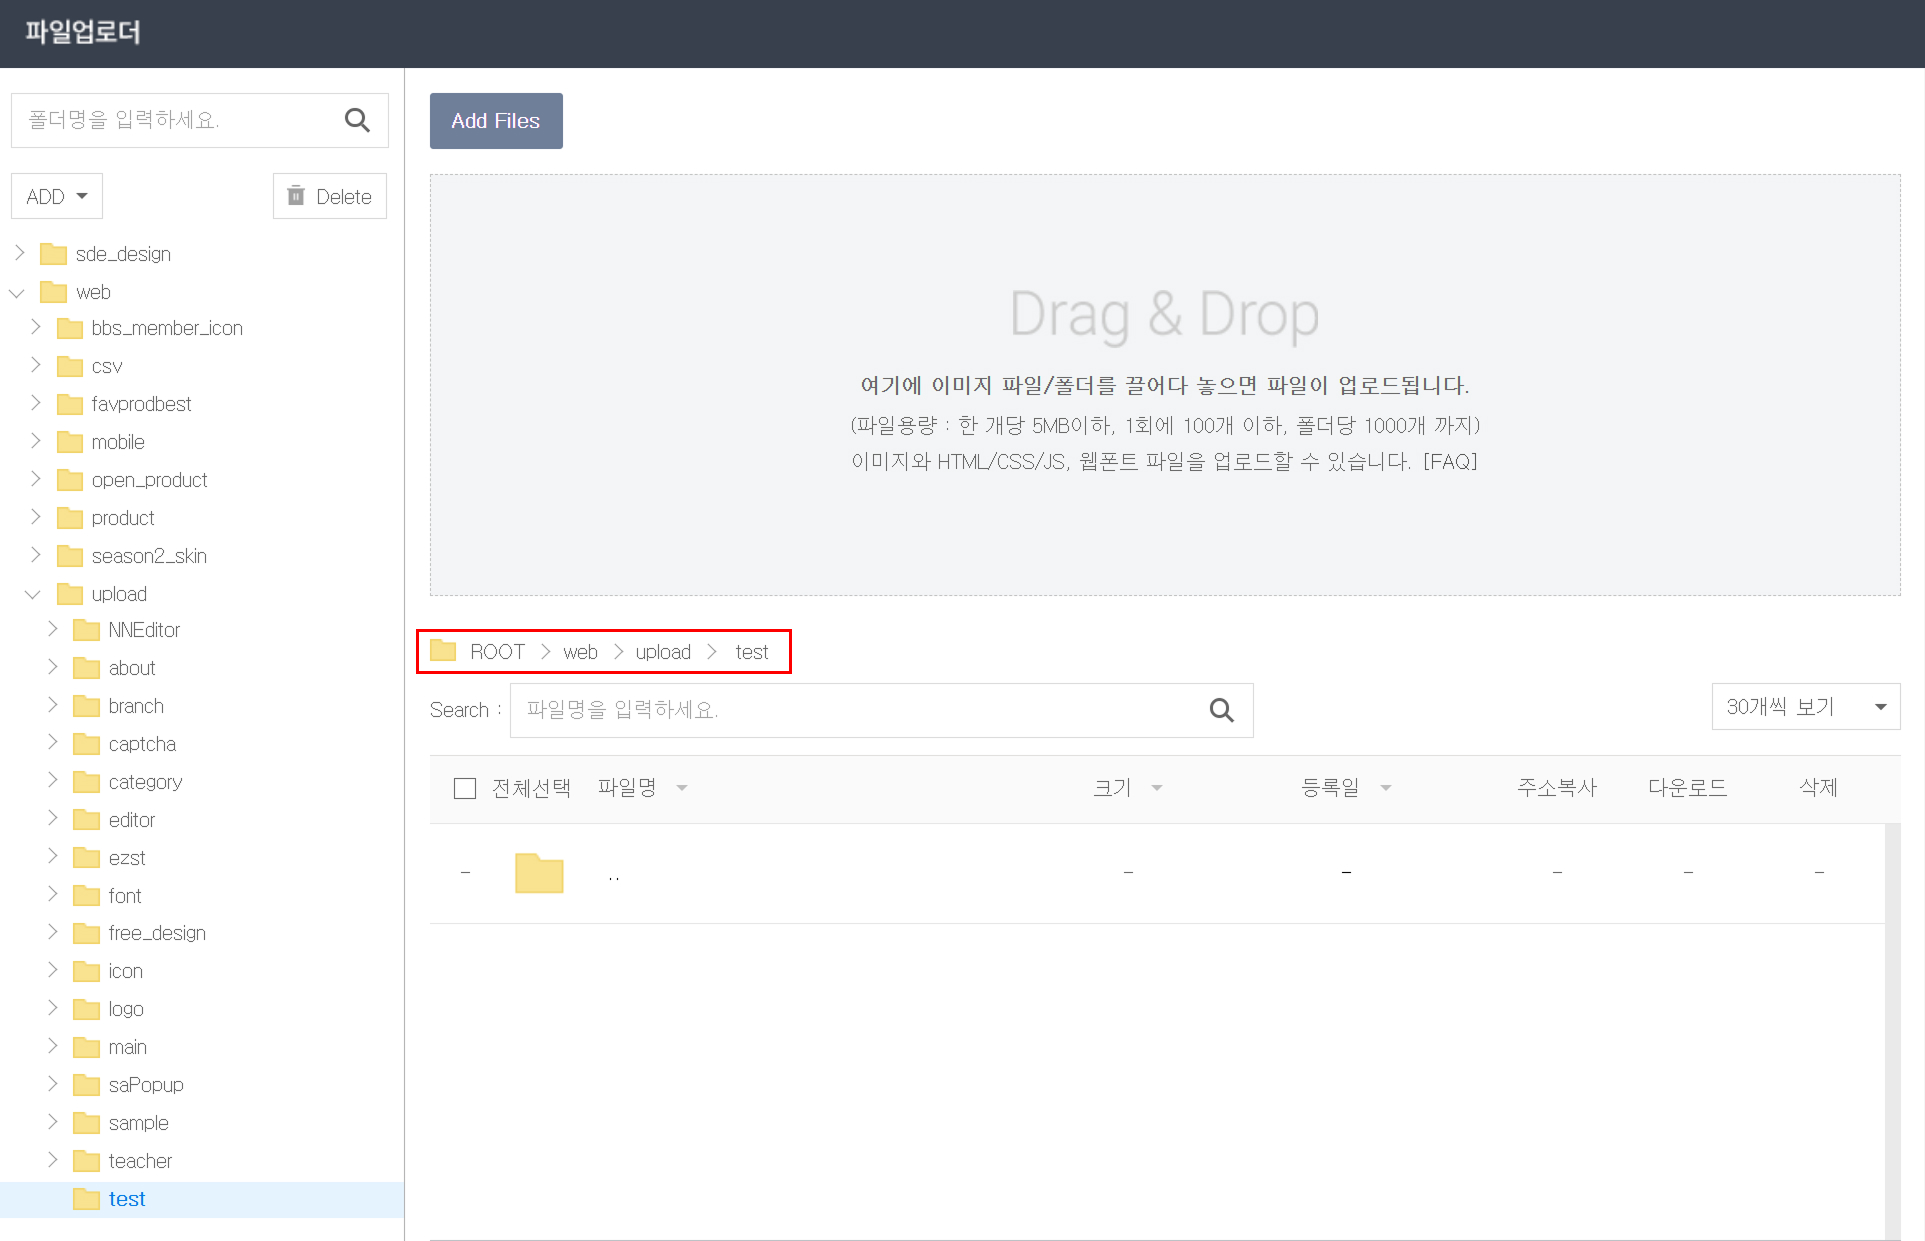Click the folder search magnifier icon
Screen dimensions: 1925x1241
click(x=357, y=120)
